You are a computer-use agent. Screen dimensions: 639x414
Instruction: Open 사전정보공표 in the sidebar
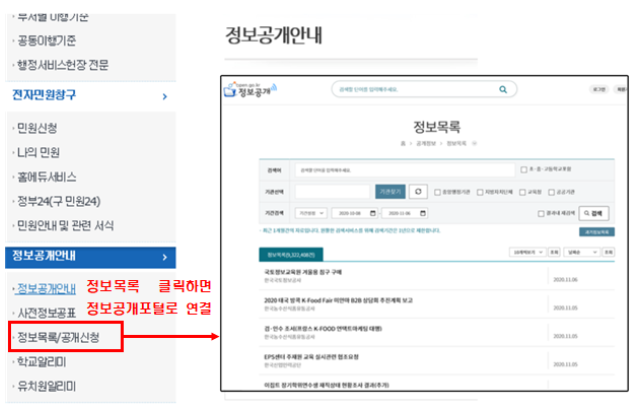tap(46, 313)
